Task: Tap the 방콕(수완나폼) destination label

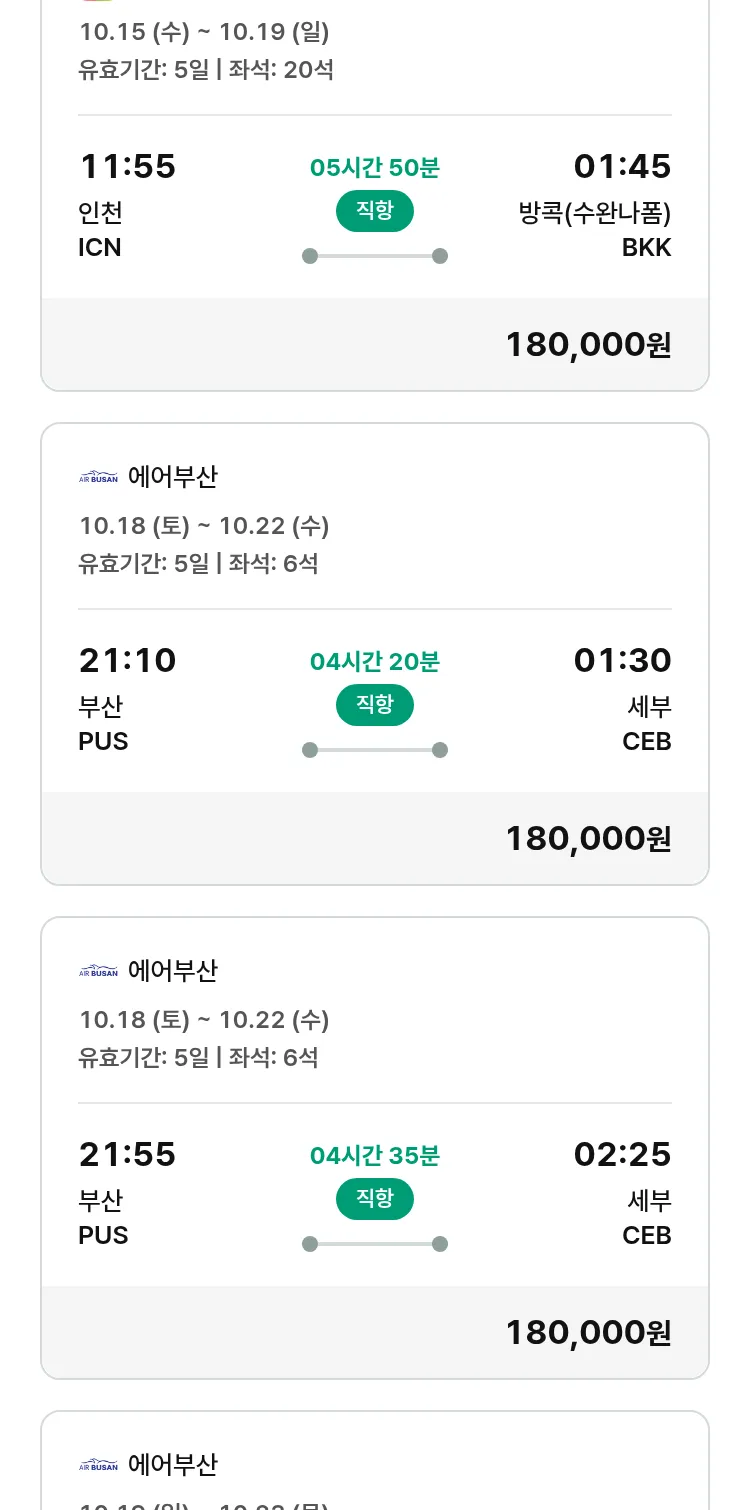Action: tap(594, 213)
